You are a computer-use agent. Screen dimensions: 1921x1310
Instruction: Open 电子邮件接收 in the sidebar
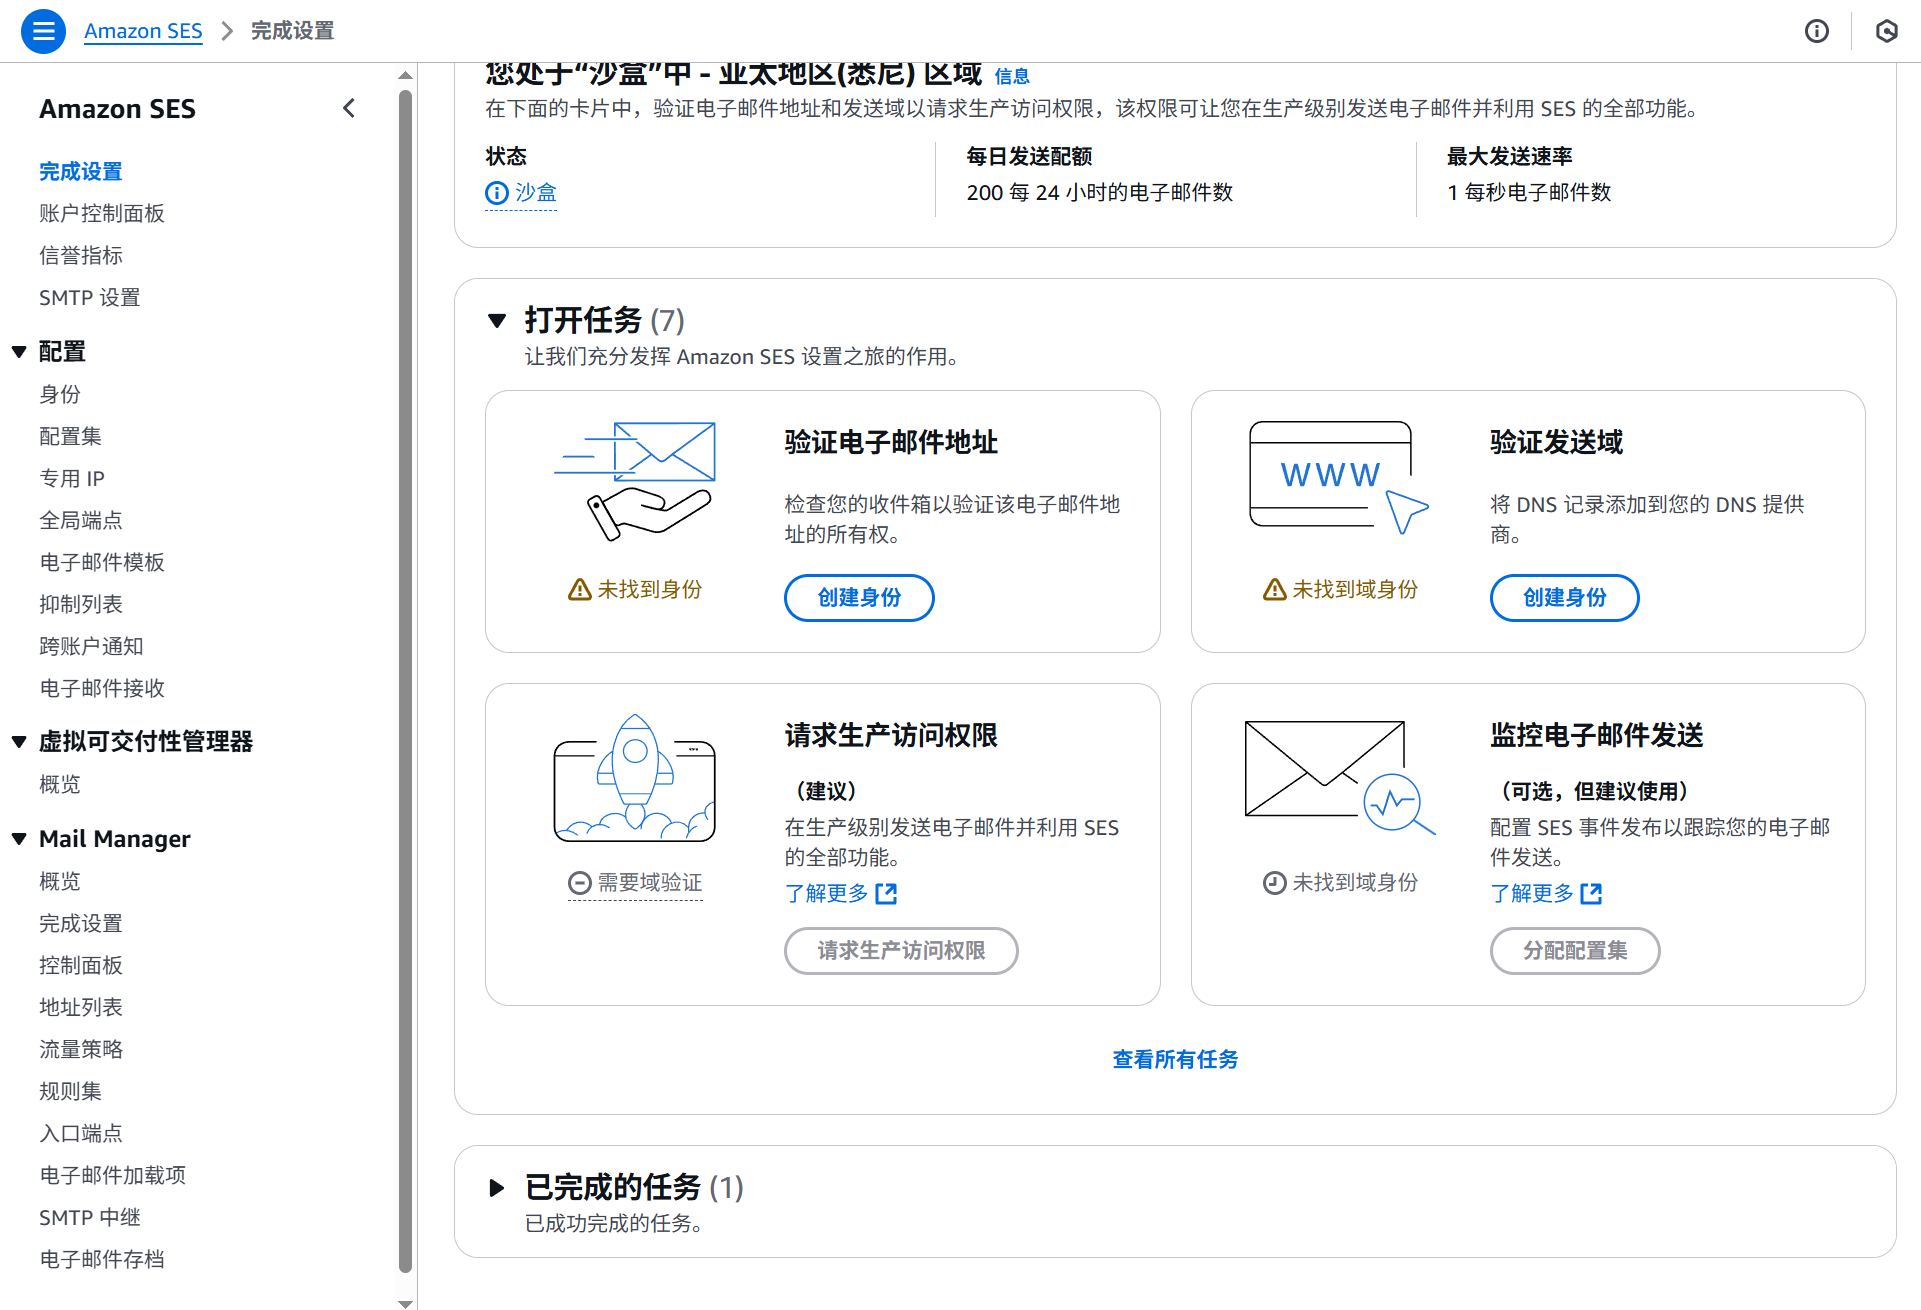coord(102,689)
